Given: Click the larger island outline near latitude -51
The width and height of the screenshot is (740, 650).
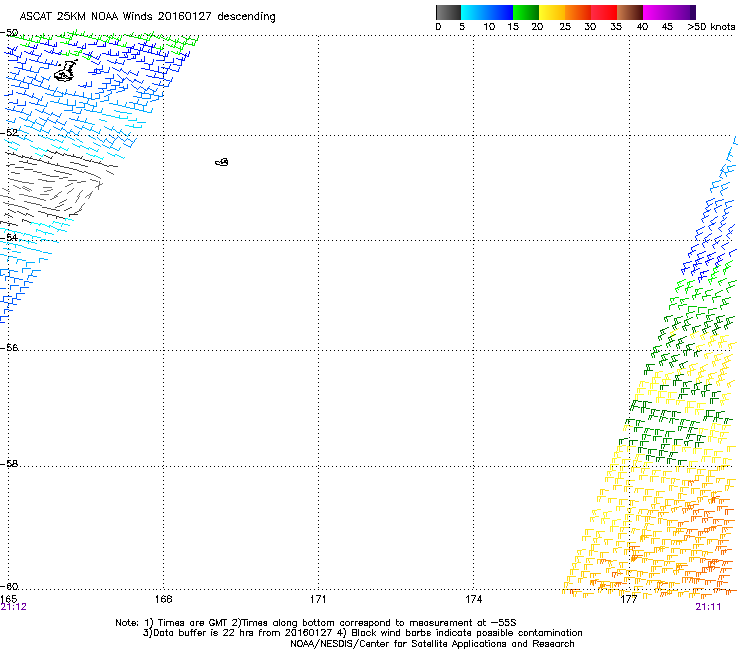Looking at the screenshot, I should coord(66,71).
